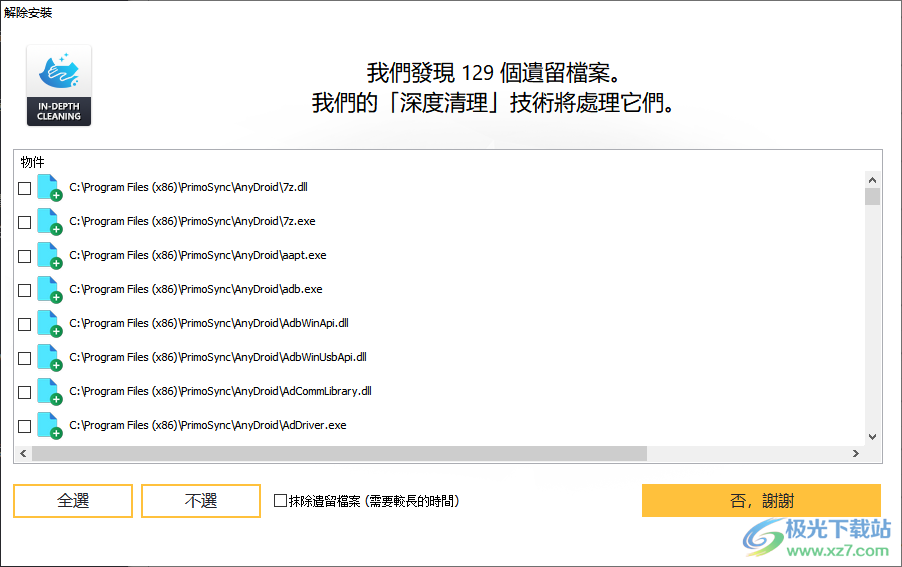Select the path text ending in 7z.exe
Viewport: 902px width, 567px height.
tap(192, 221)
